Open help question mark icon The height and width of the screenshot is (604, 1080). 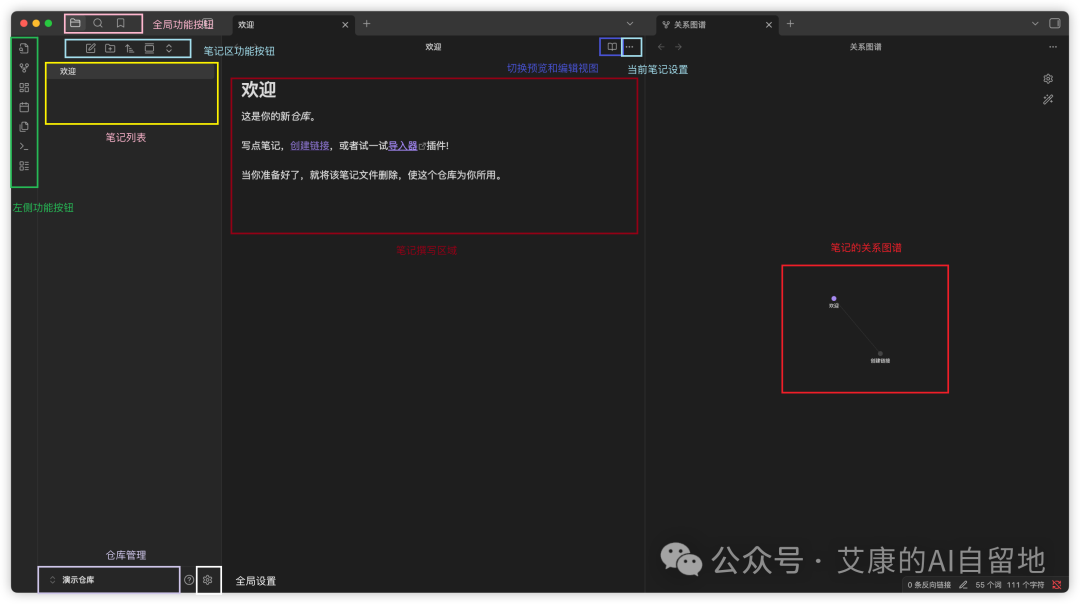coord(189,580)
